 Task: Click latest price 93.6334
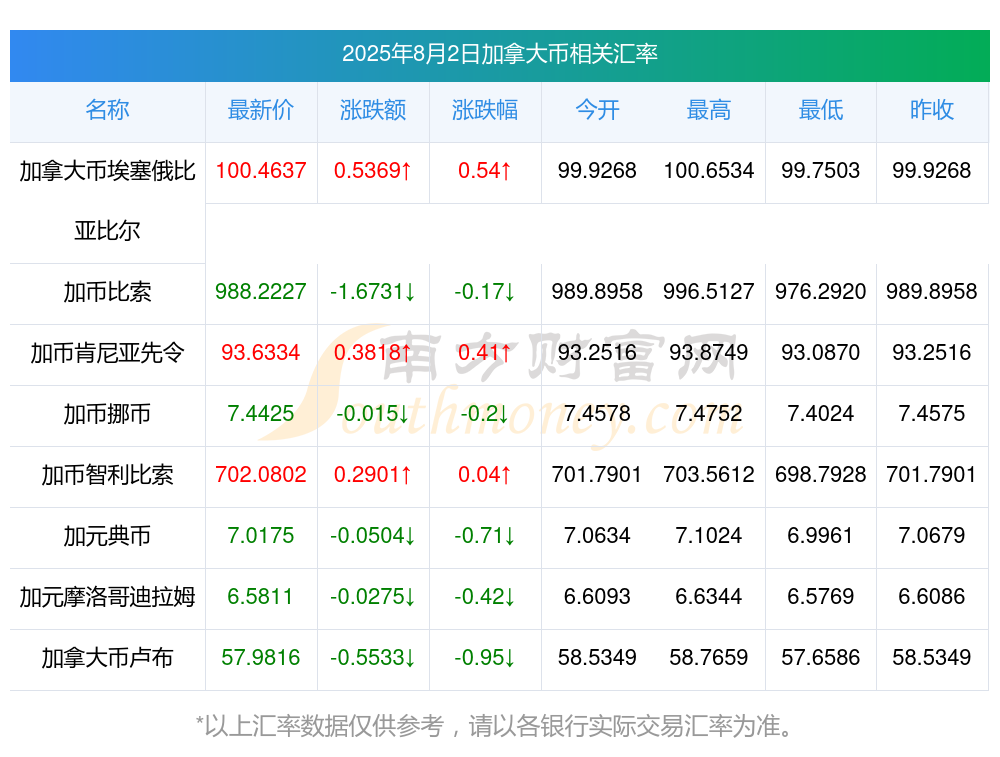(x=261, y=353)
